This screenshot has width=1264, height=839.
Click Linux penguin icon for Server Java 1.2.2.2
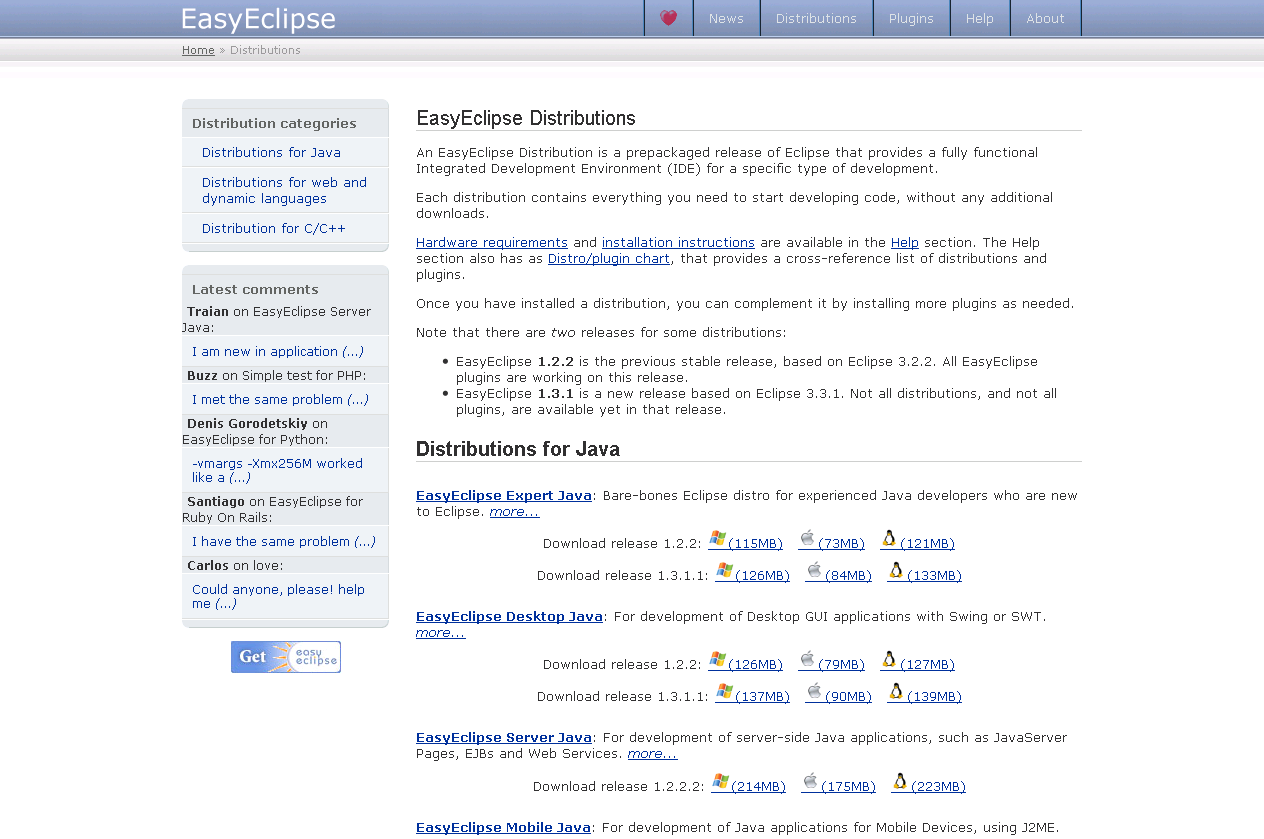coord(900,783)
